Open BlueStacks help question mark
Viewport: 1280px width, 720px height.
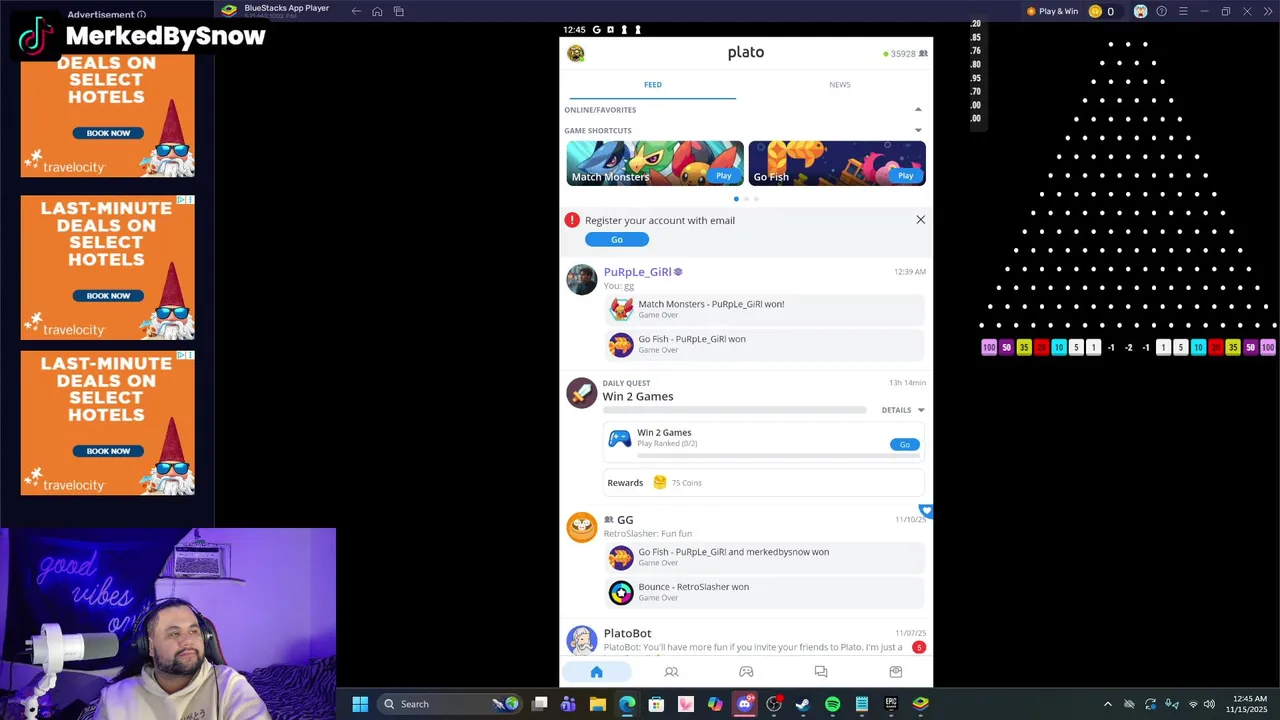1161,11
